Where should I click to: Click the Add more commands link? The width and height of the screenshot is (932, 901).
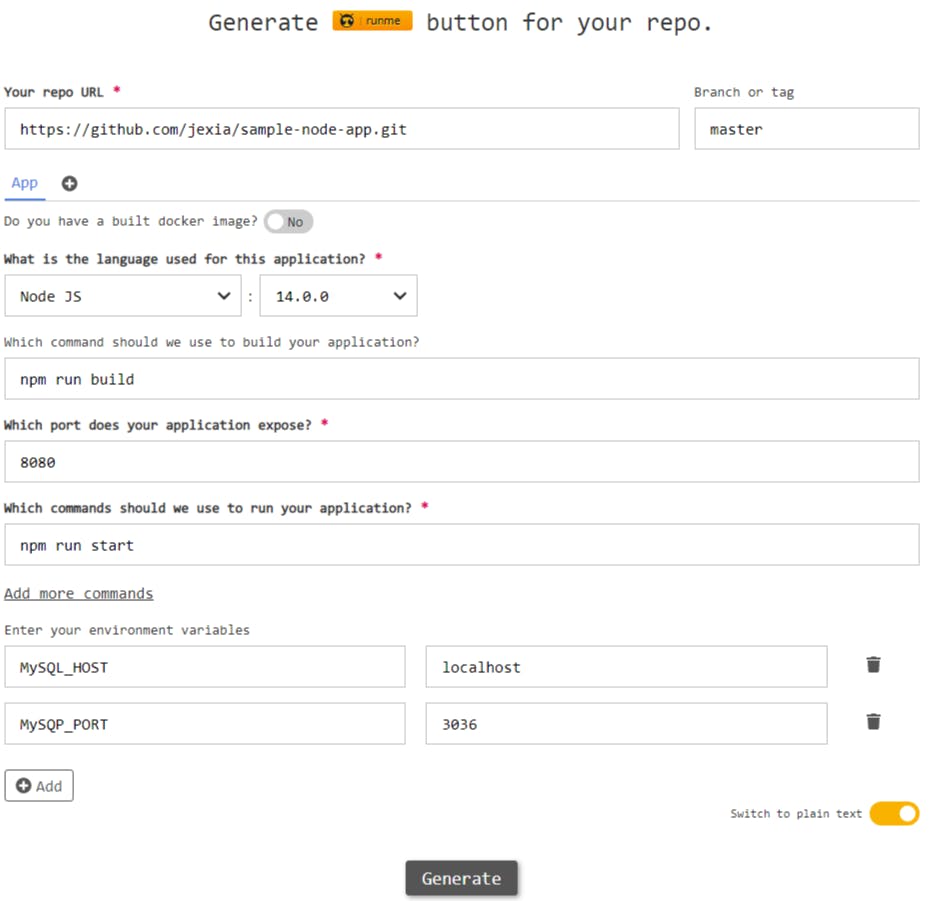78,594
